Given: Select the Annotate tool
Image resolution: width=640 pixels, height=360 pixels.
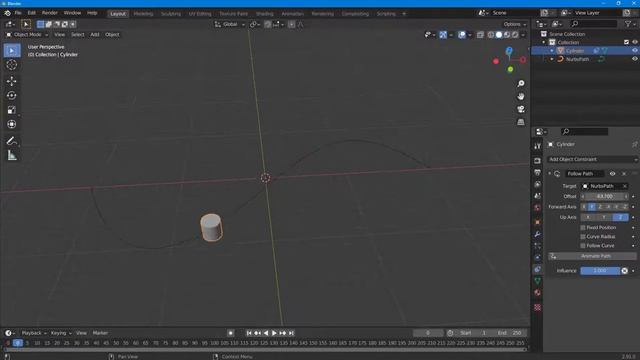Looking at the screenshot, I should tap(12, 141).
